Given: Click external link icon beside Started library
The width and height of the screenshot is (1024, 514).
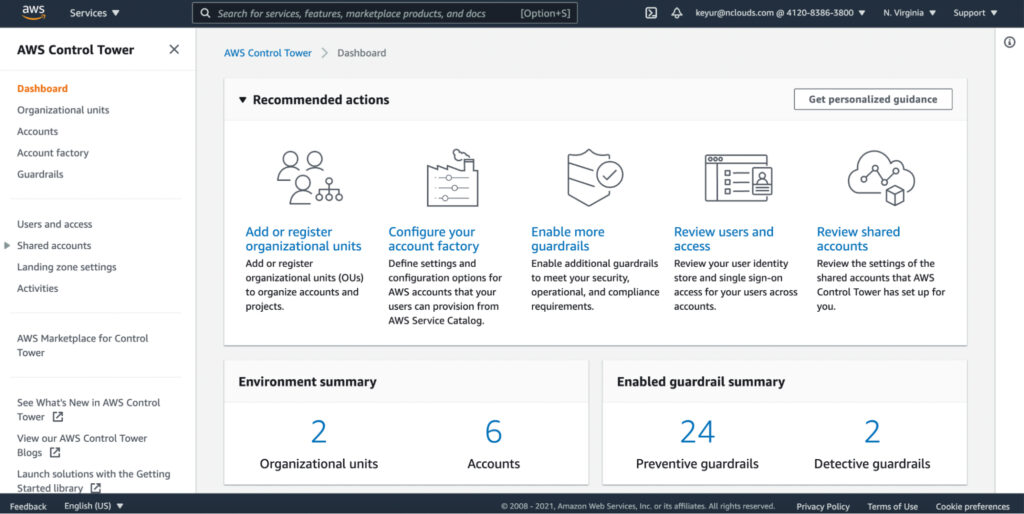Looking at the screenshot, I should (95, 487).
